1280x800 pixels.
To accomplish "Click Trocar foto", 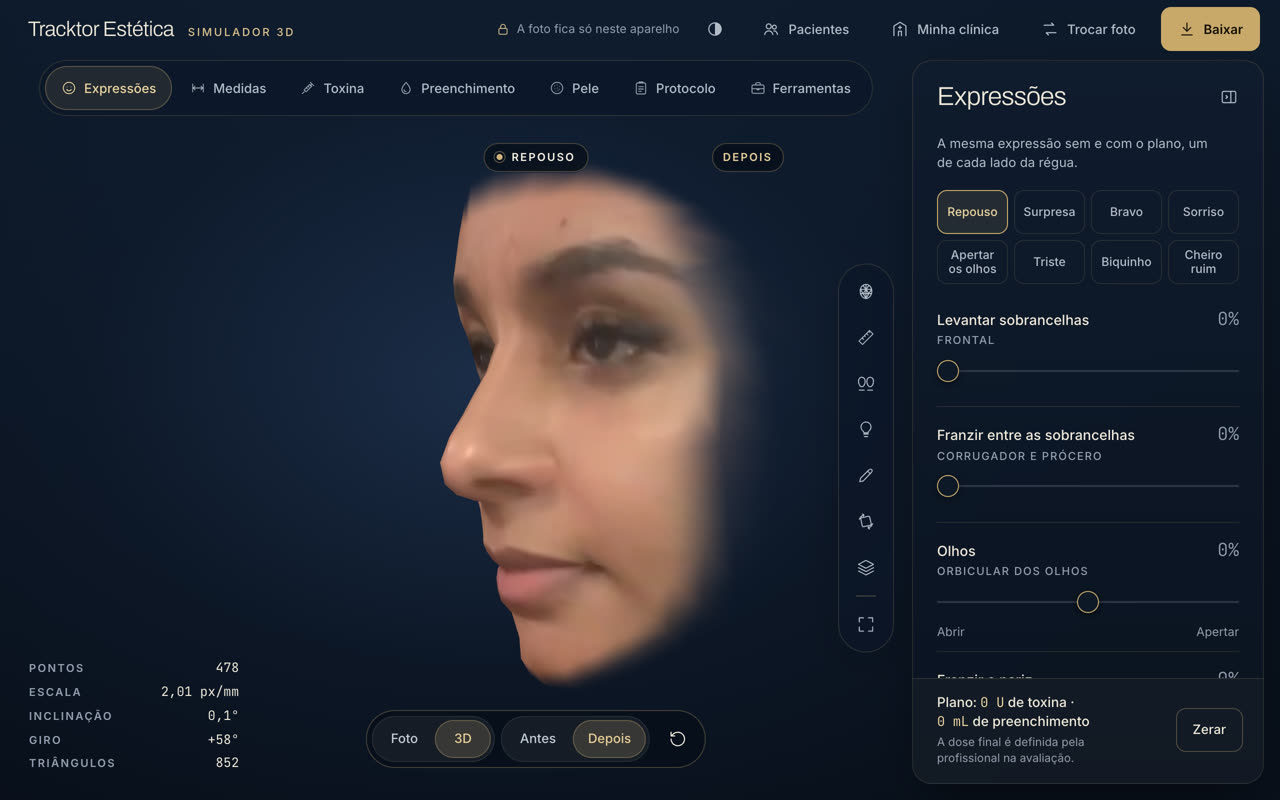I will point(1089,29).
